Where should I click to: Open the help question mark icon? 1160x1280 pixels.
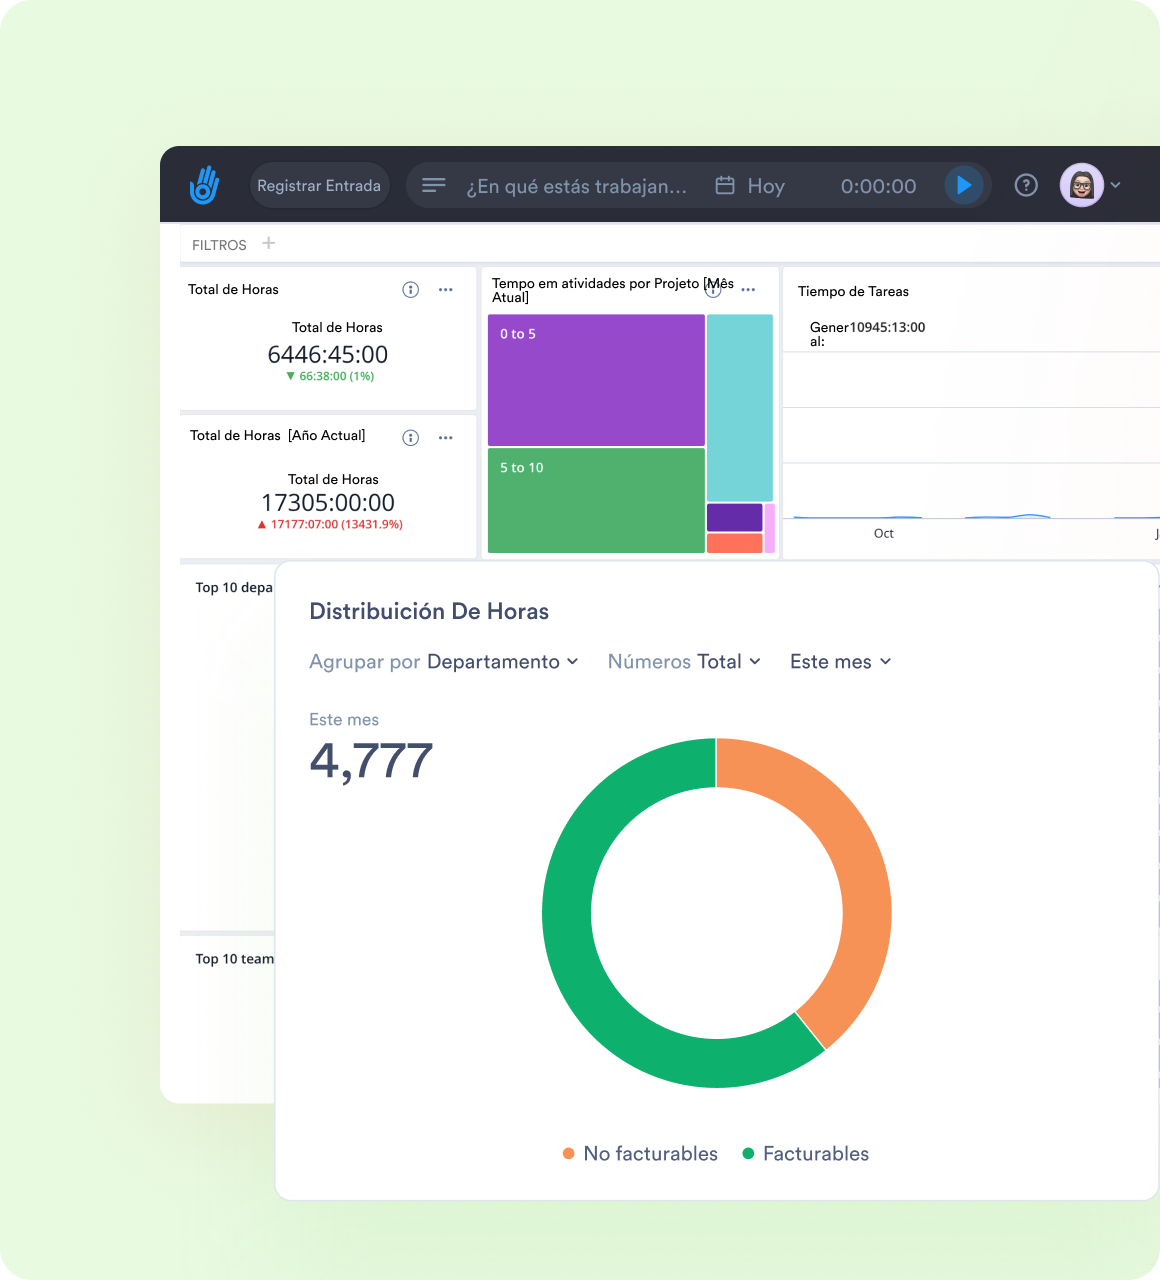(x=1026, y=185)
